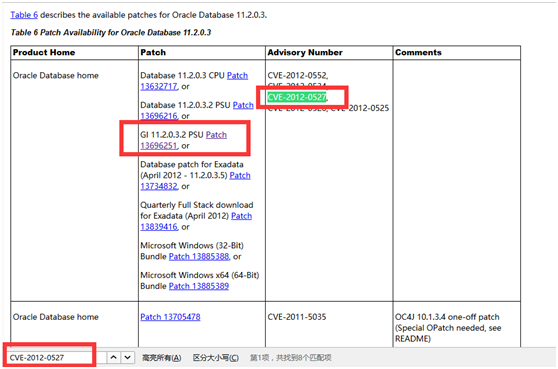558x369 pixels.
Task: Open patch number 13632717 link
Action: [159, 86]
